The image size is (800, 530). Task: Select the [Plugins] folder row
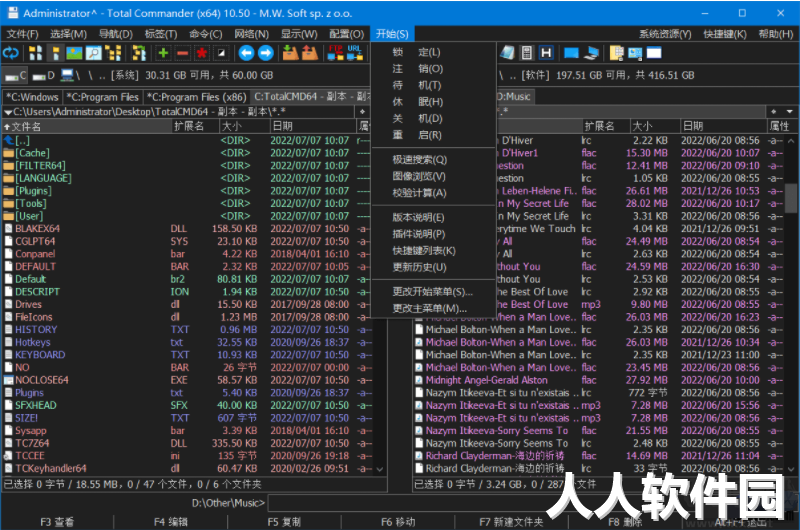(186, 191)
